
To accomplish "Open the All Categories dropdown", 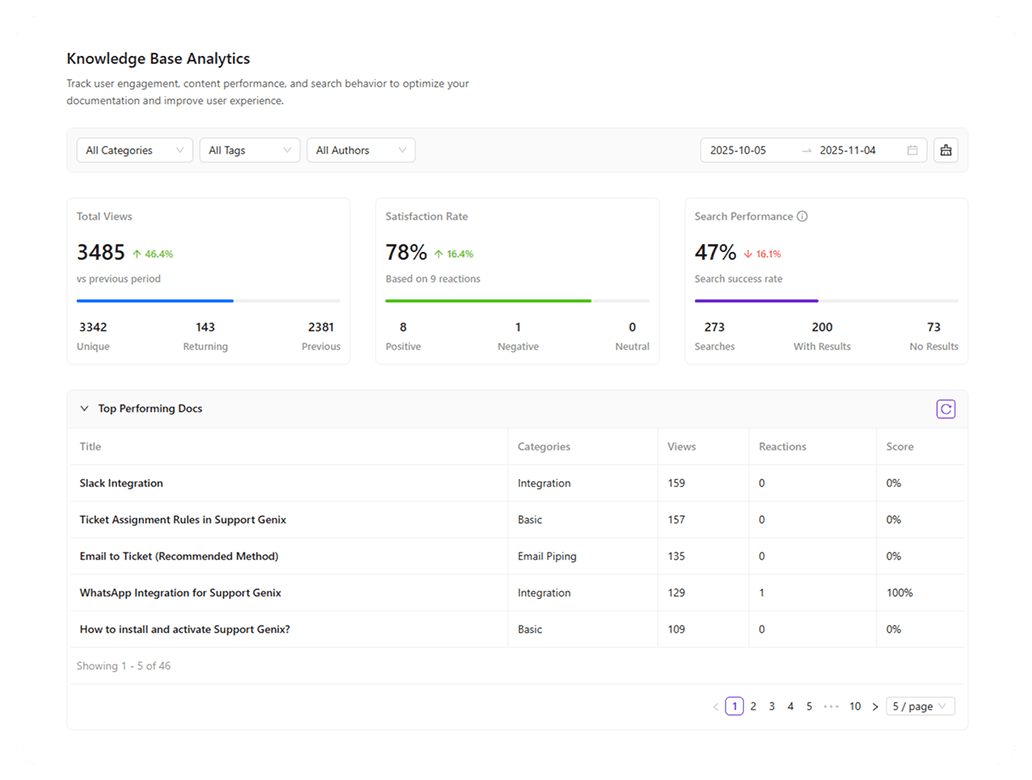I will pyautogui.click(x=135, y=150).
